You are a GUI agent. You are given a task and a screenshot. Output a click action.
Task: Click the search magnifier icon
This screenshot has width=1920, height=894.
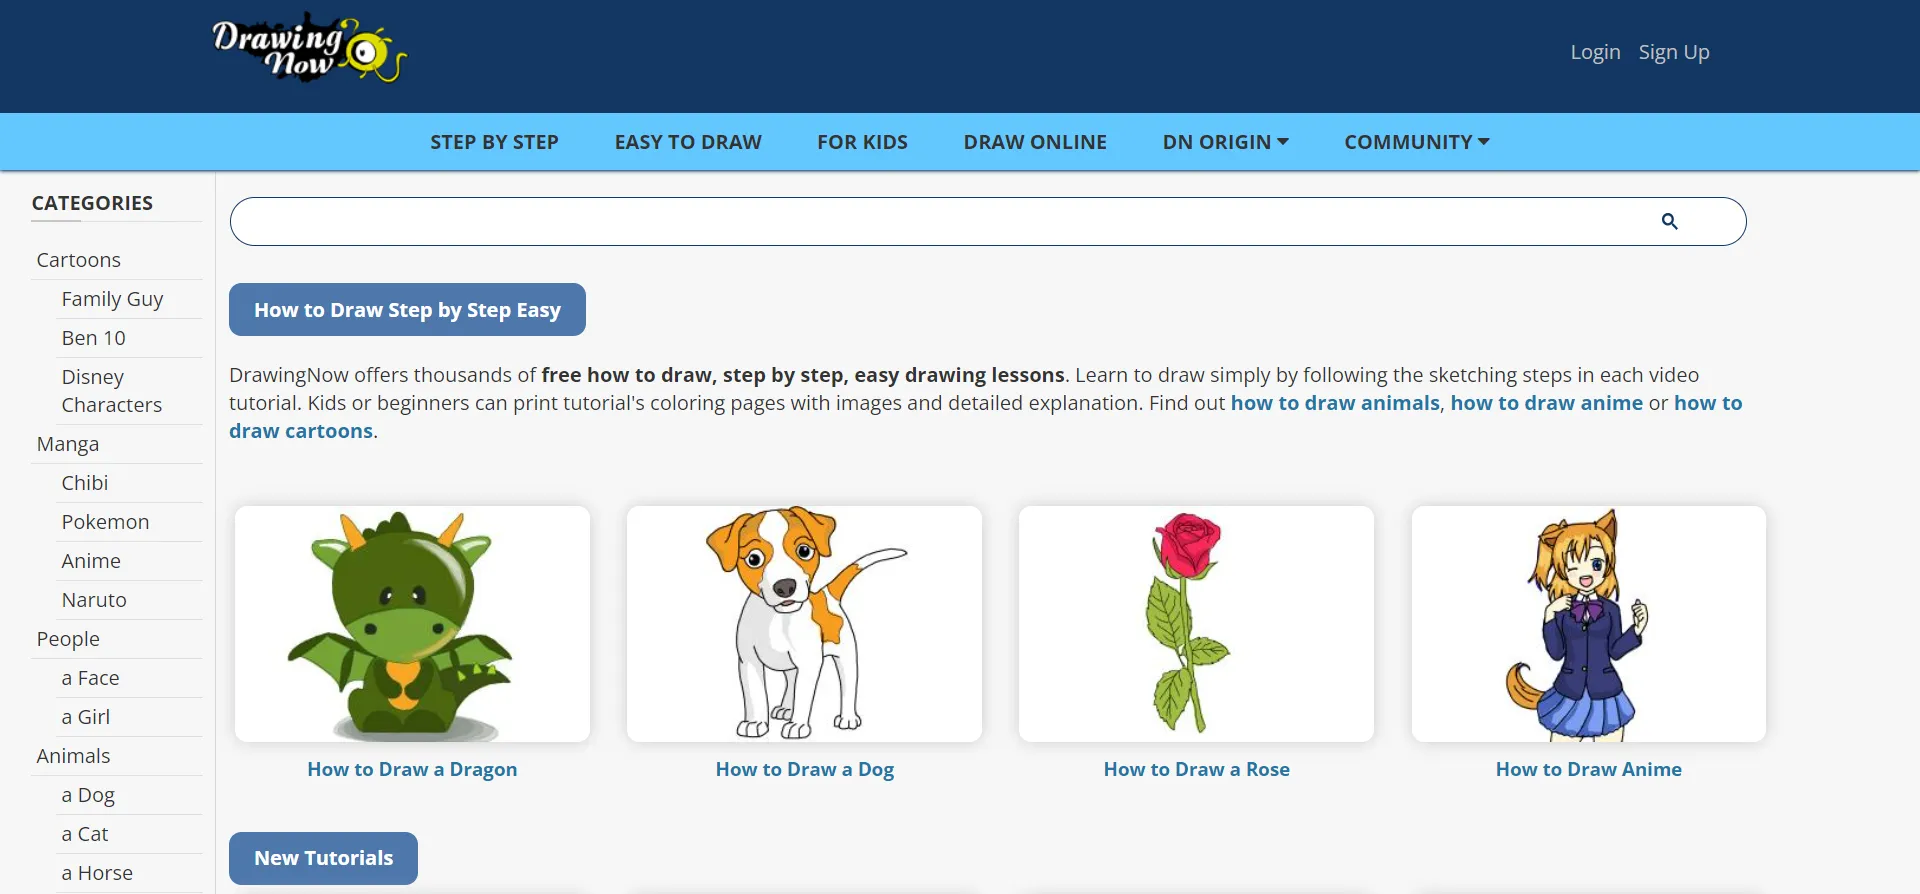tap(1669, 221)
